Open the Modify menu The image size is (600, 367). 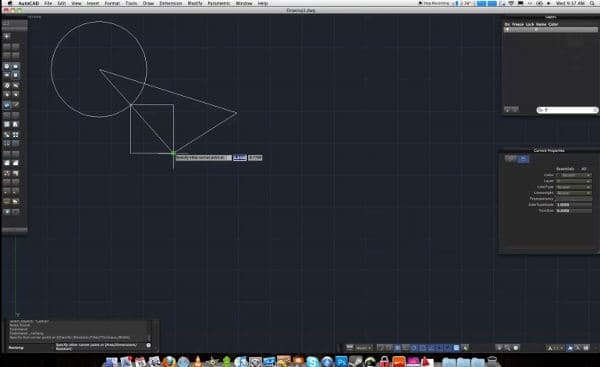click(x=195, y=3)
